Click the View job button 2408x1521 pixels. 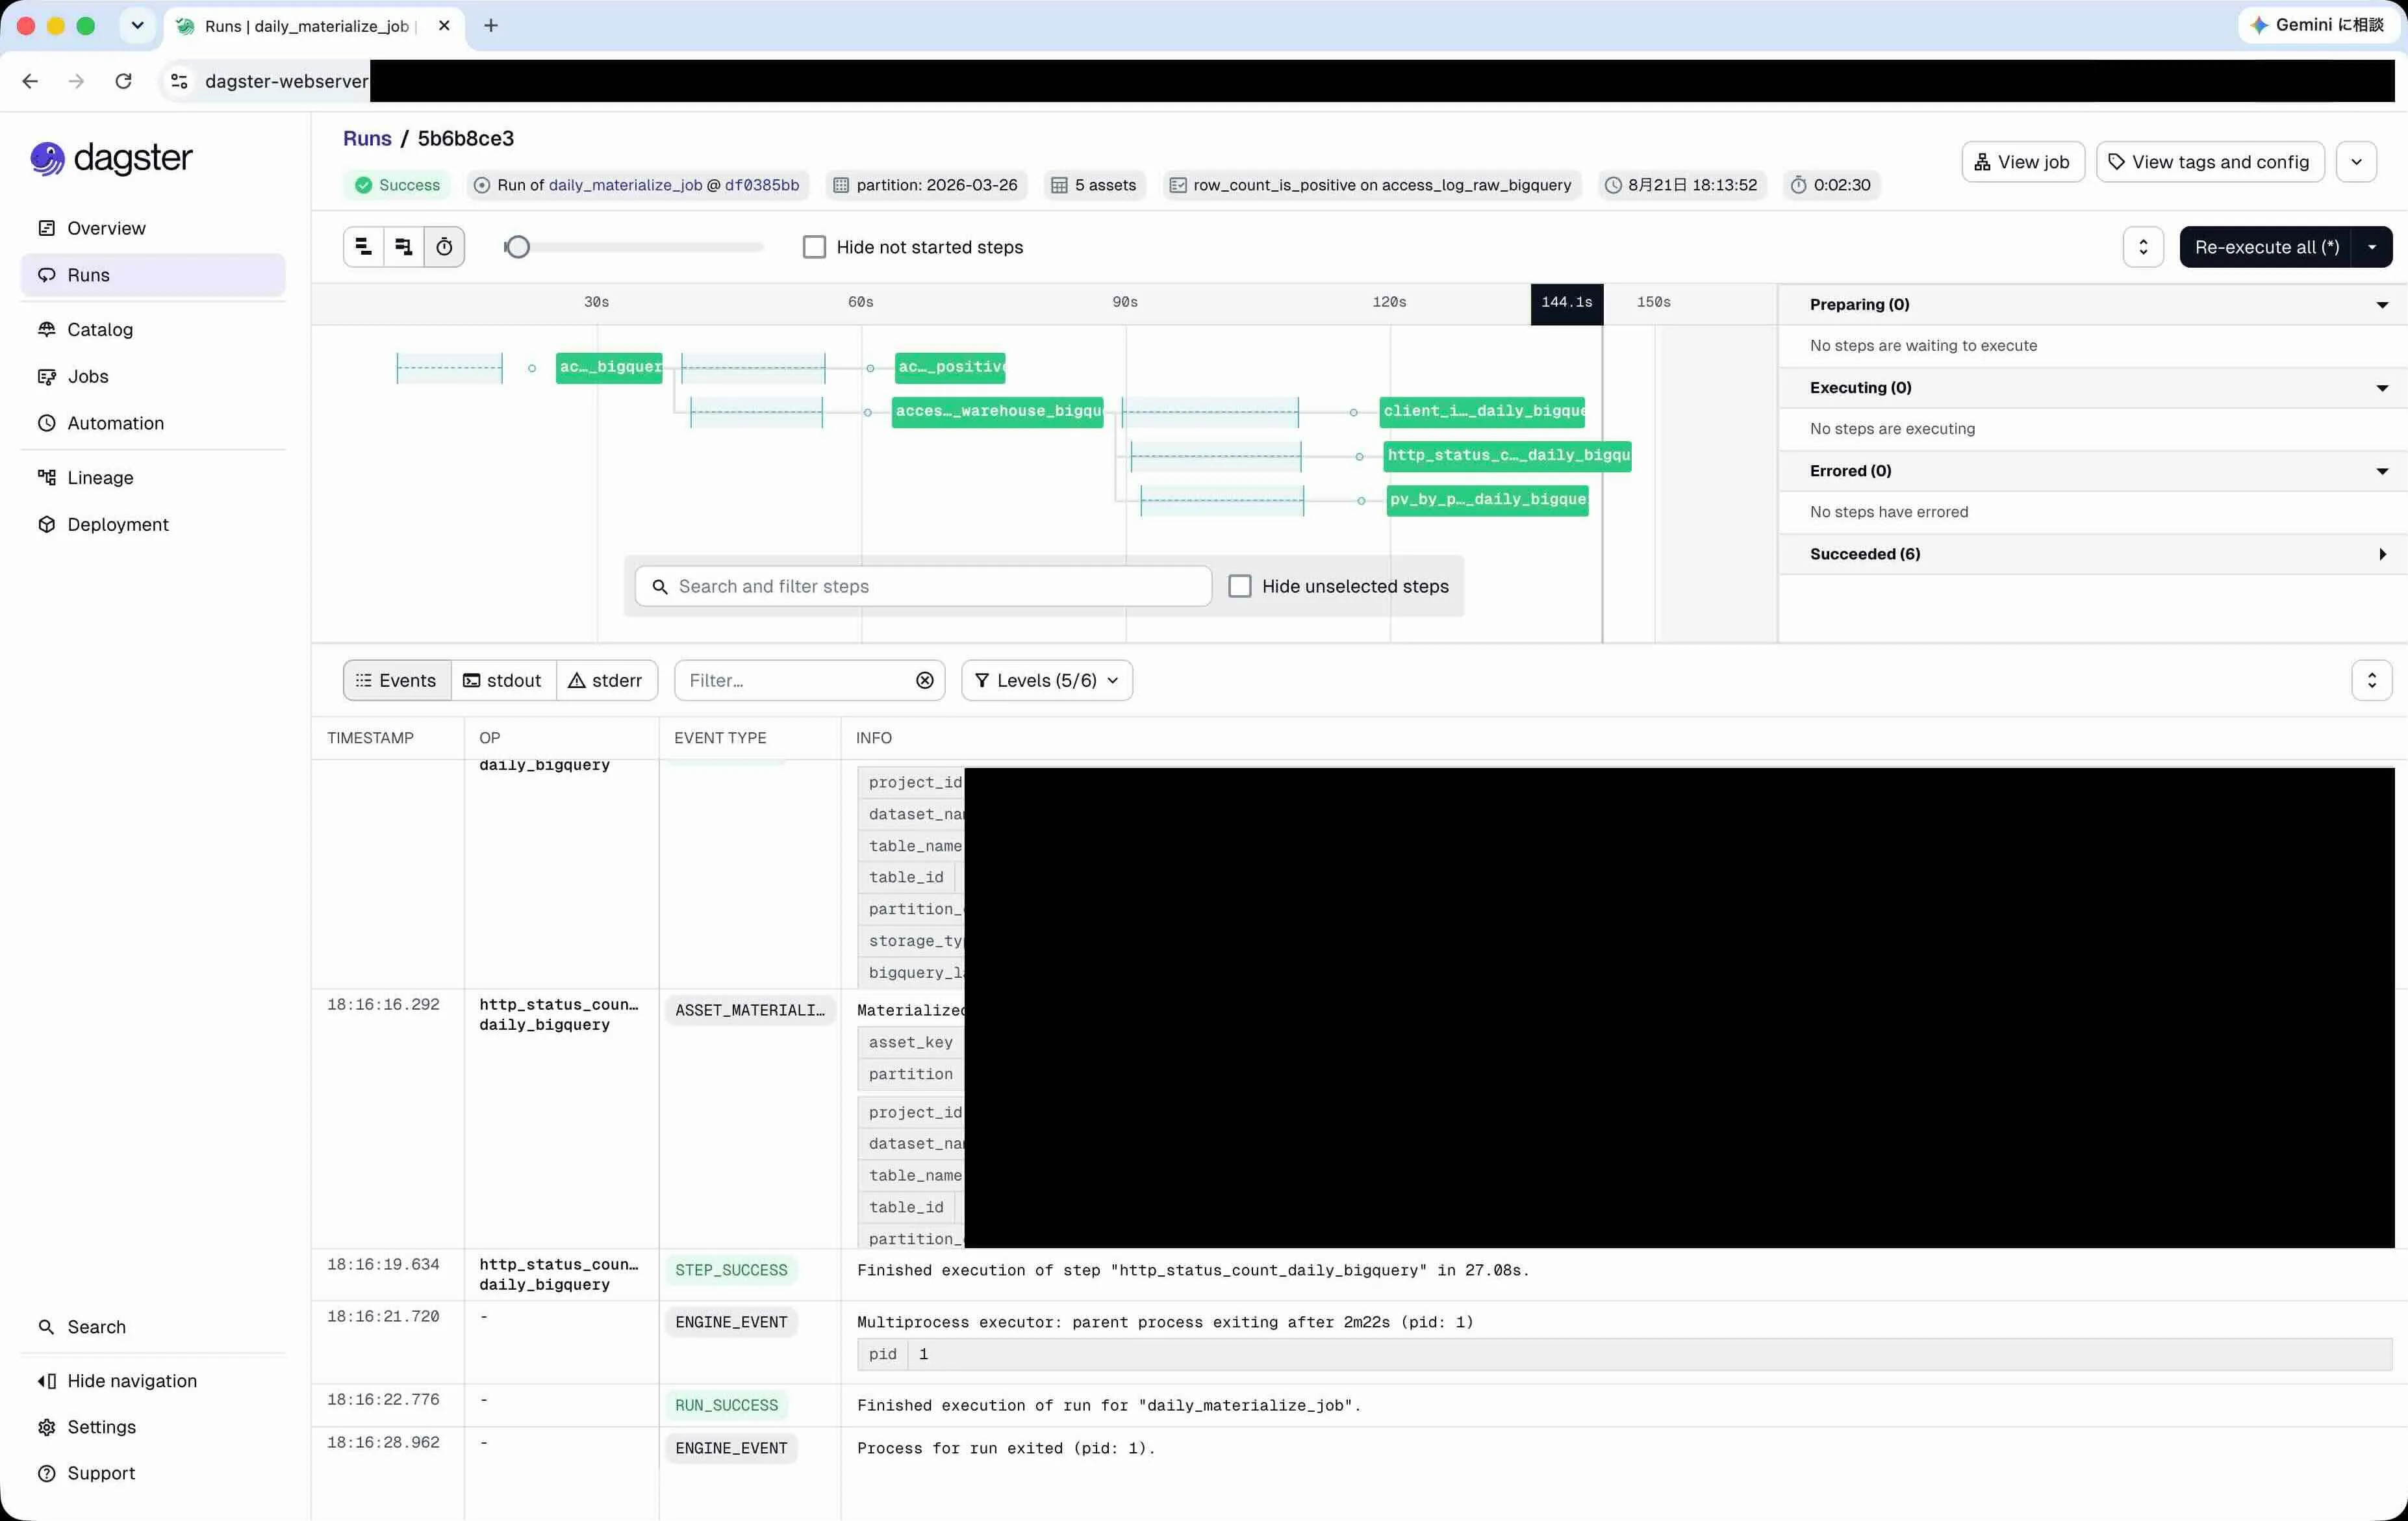[x=2022, y=162]
